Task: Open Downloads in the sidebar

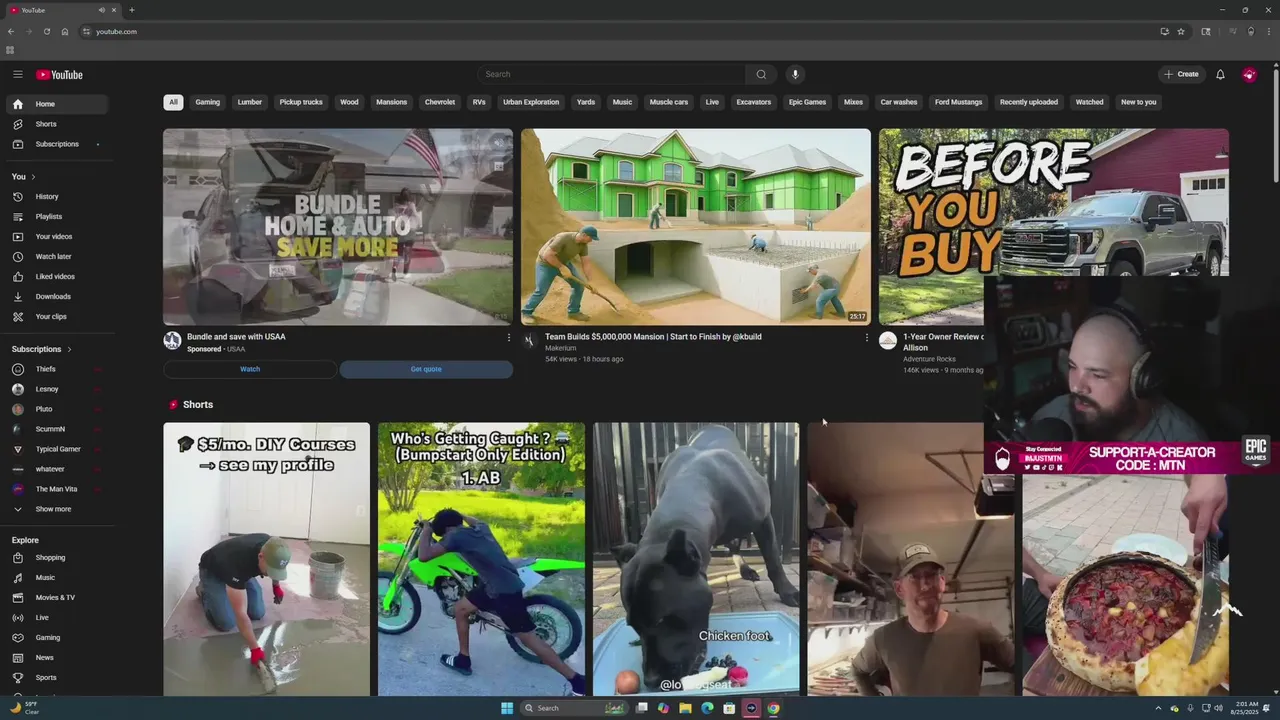Action: pyautogui.click(x=56, y=297)
